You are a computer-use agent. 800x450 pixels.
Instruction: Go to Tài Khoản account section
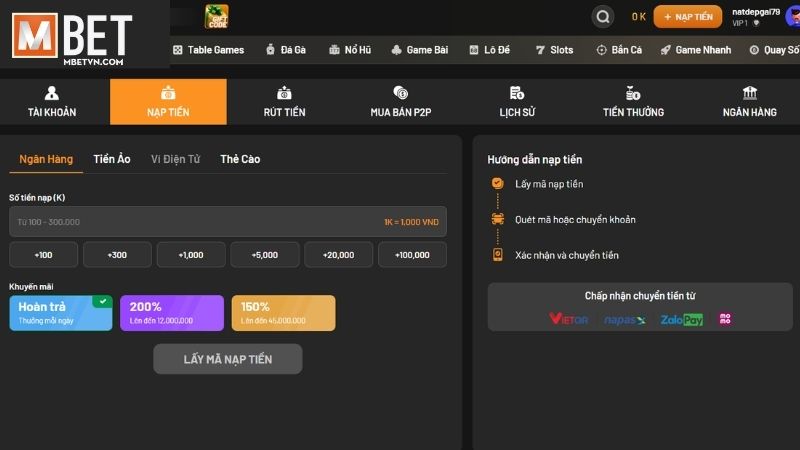52,102
